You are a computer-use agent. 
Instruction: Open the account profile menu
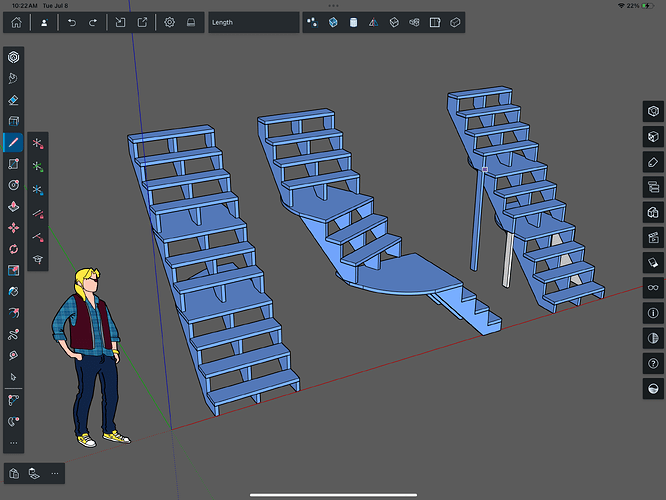pyautogui.click(x=43, y=21)
